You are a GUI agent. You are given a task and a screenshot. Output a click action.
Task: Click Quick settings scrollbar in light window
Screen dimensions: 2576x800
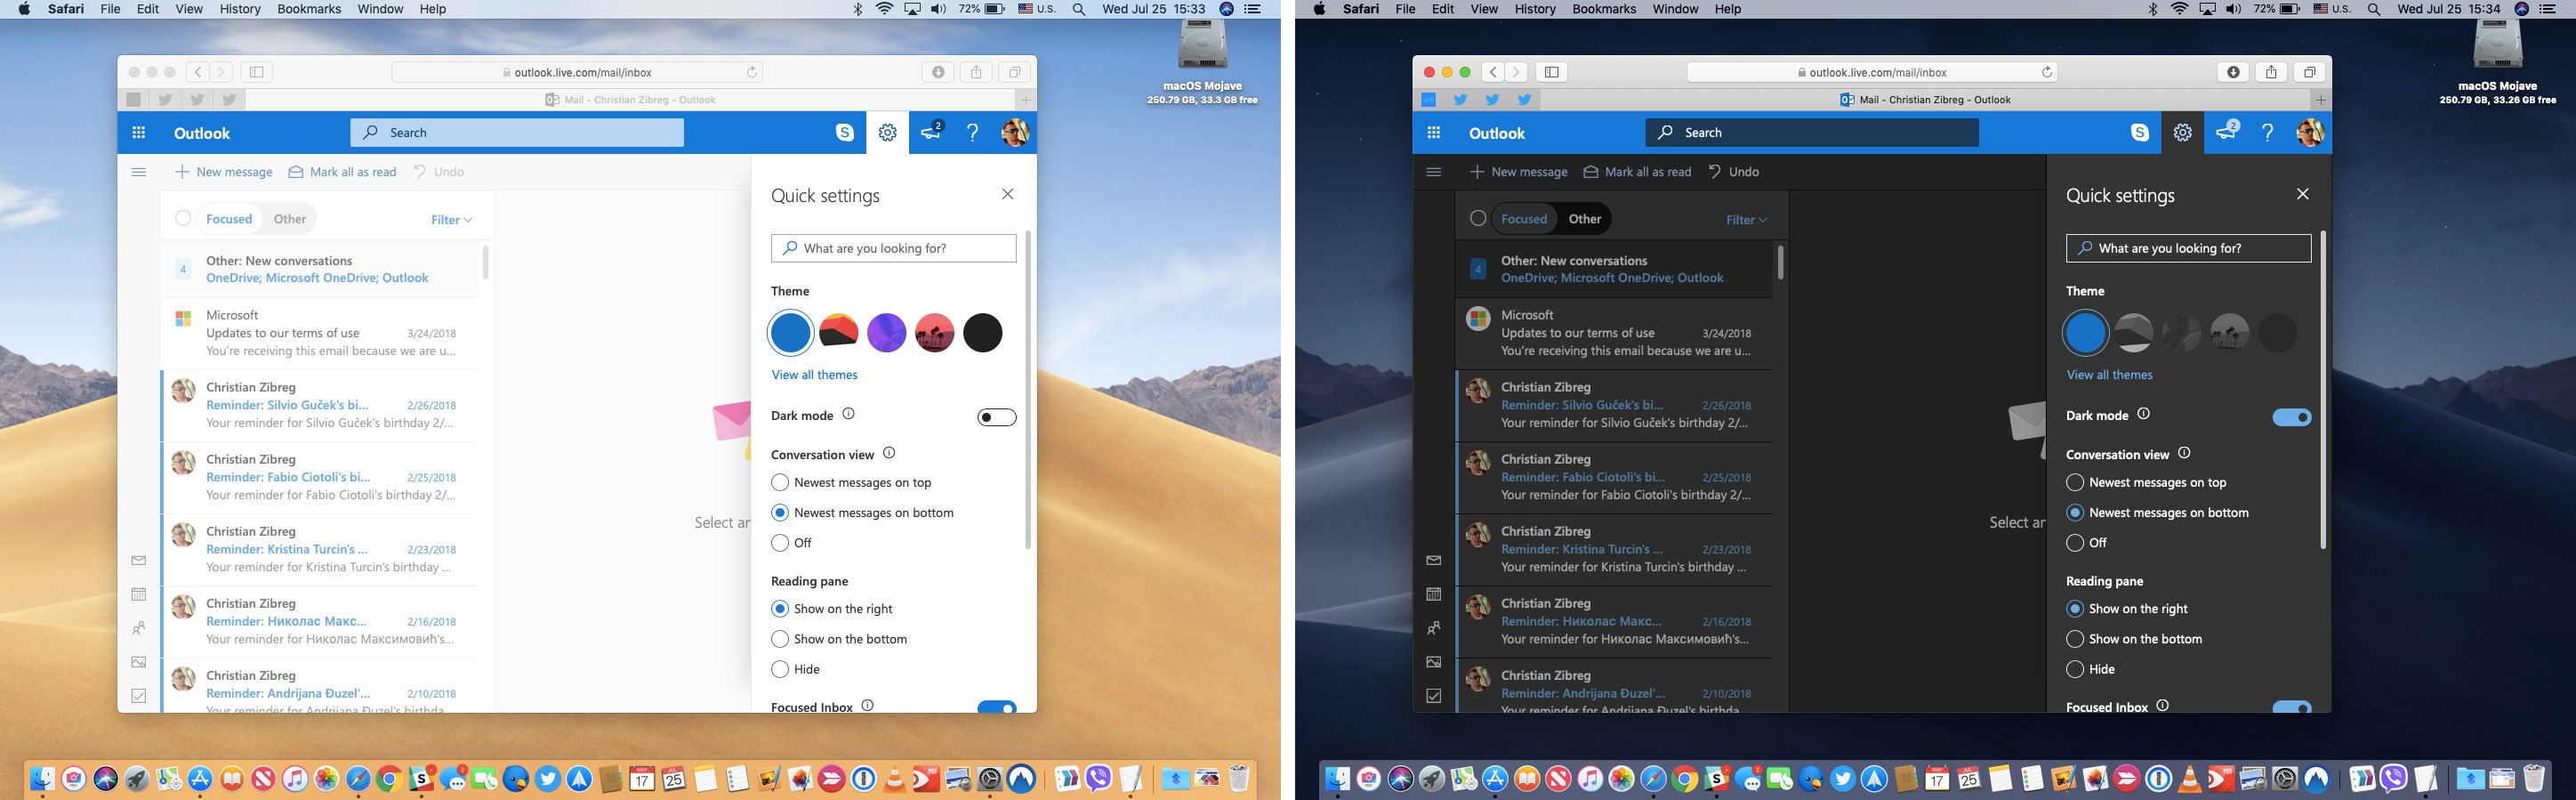[1027, 390]
